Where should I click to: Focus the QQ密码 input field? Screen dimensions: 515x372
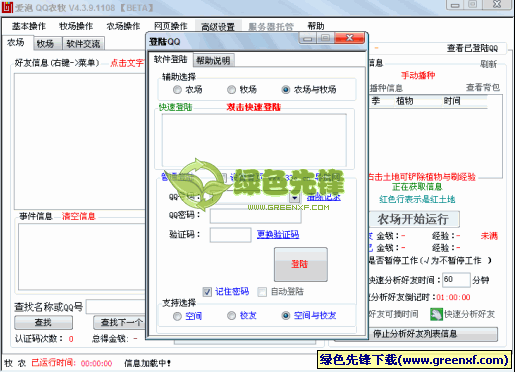256,216
